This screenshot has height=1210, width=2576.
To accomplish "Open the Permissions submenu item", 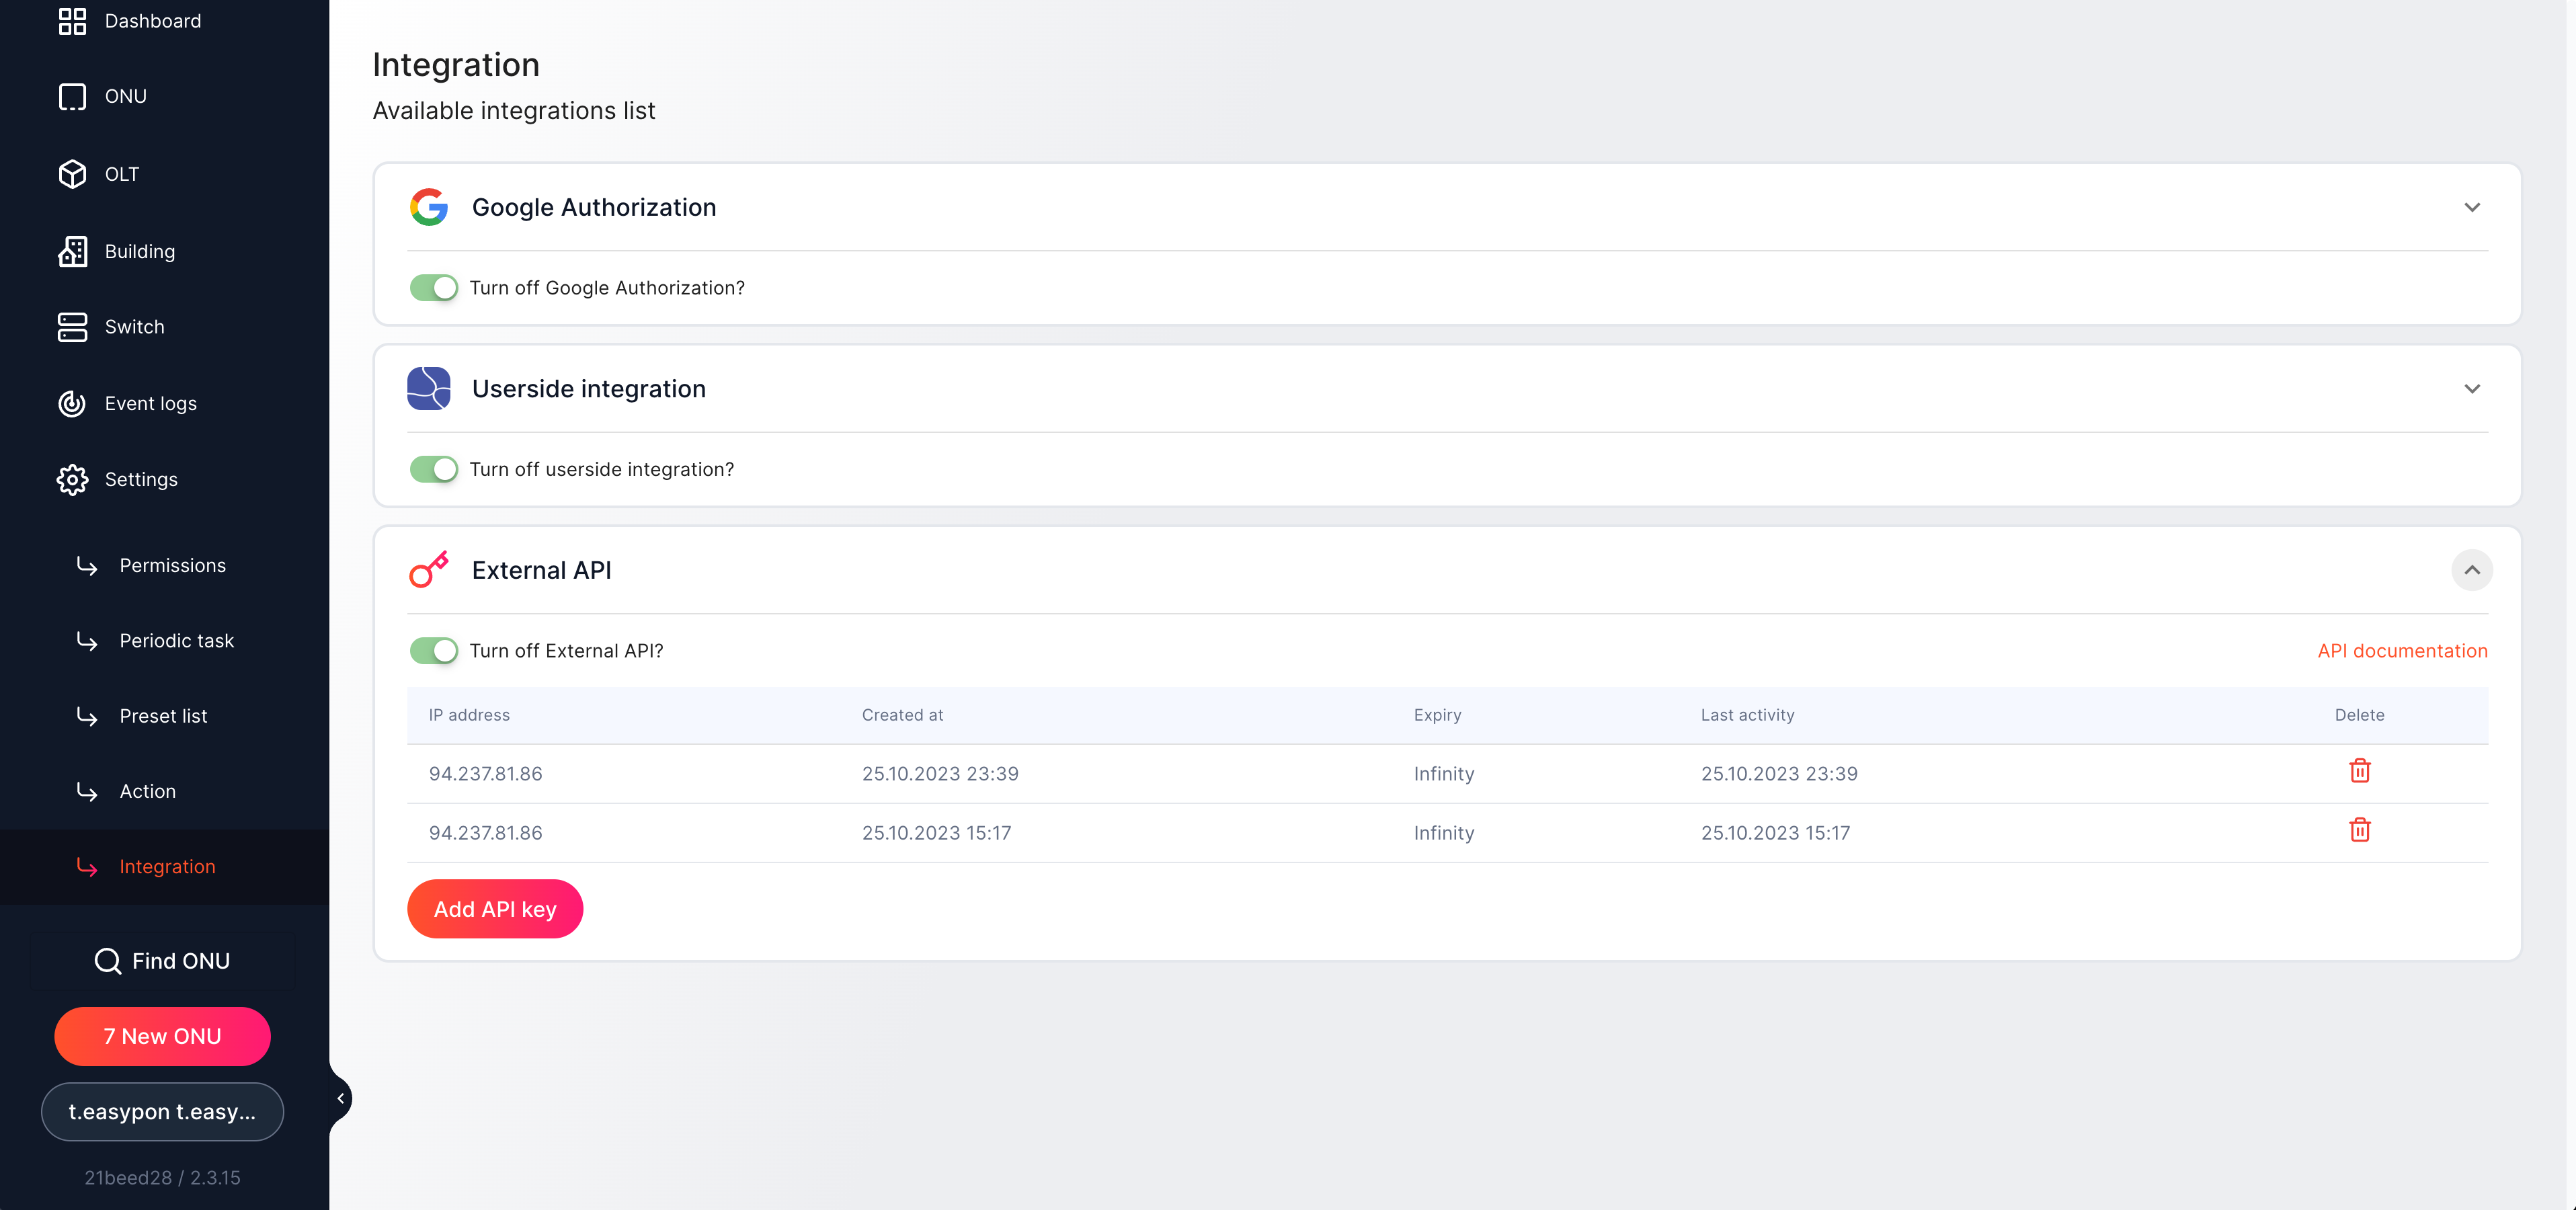I will click(x=172, y=565).
